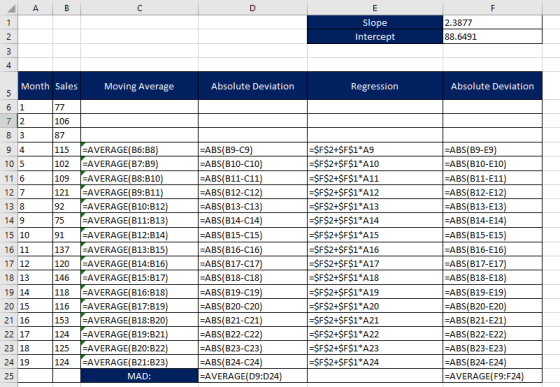Click the Sales header cell
Screen dimensions: 560x387
coord(67,86)
